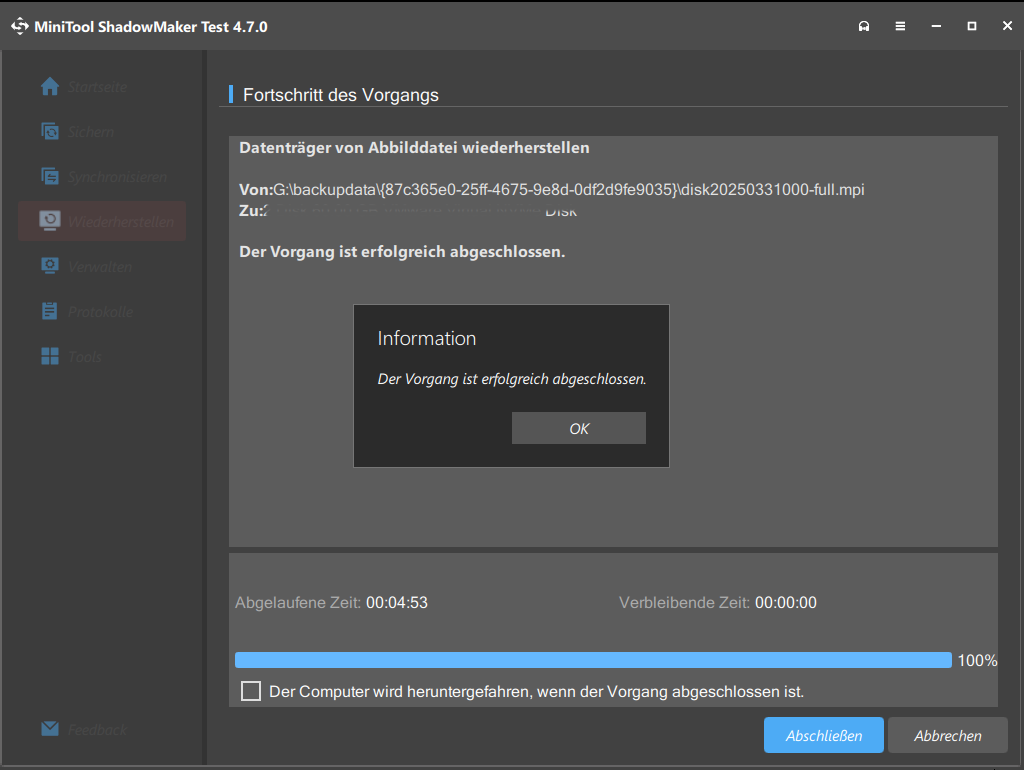1024x770 pixels.
Task: Click the Verwalten manage icon
Action: tap(50, 266)
